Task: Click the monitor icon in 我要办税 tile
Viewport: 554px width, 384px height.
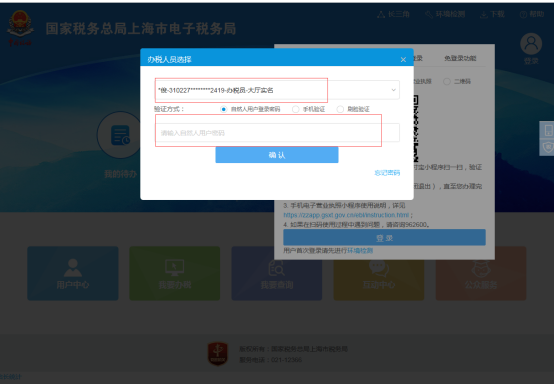Action: (x=175, y=267)
